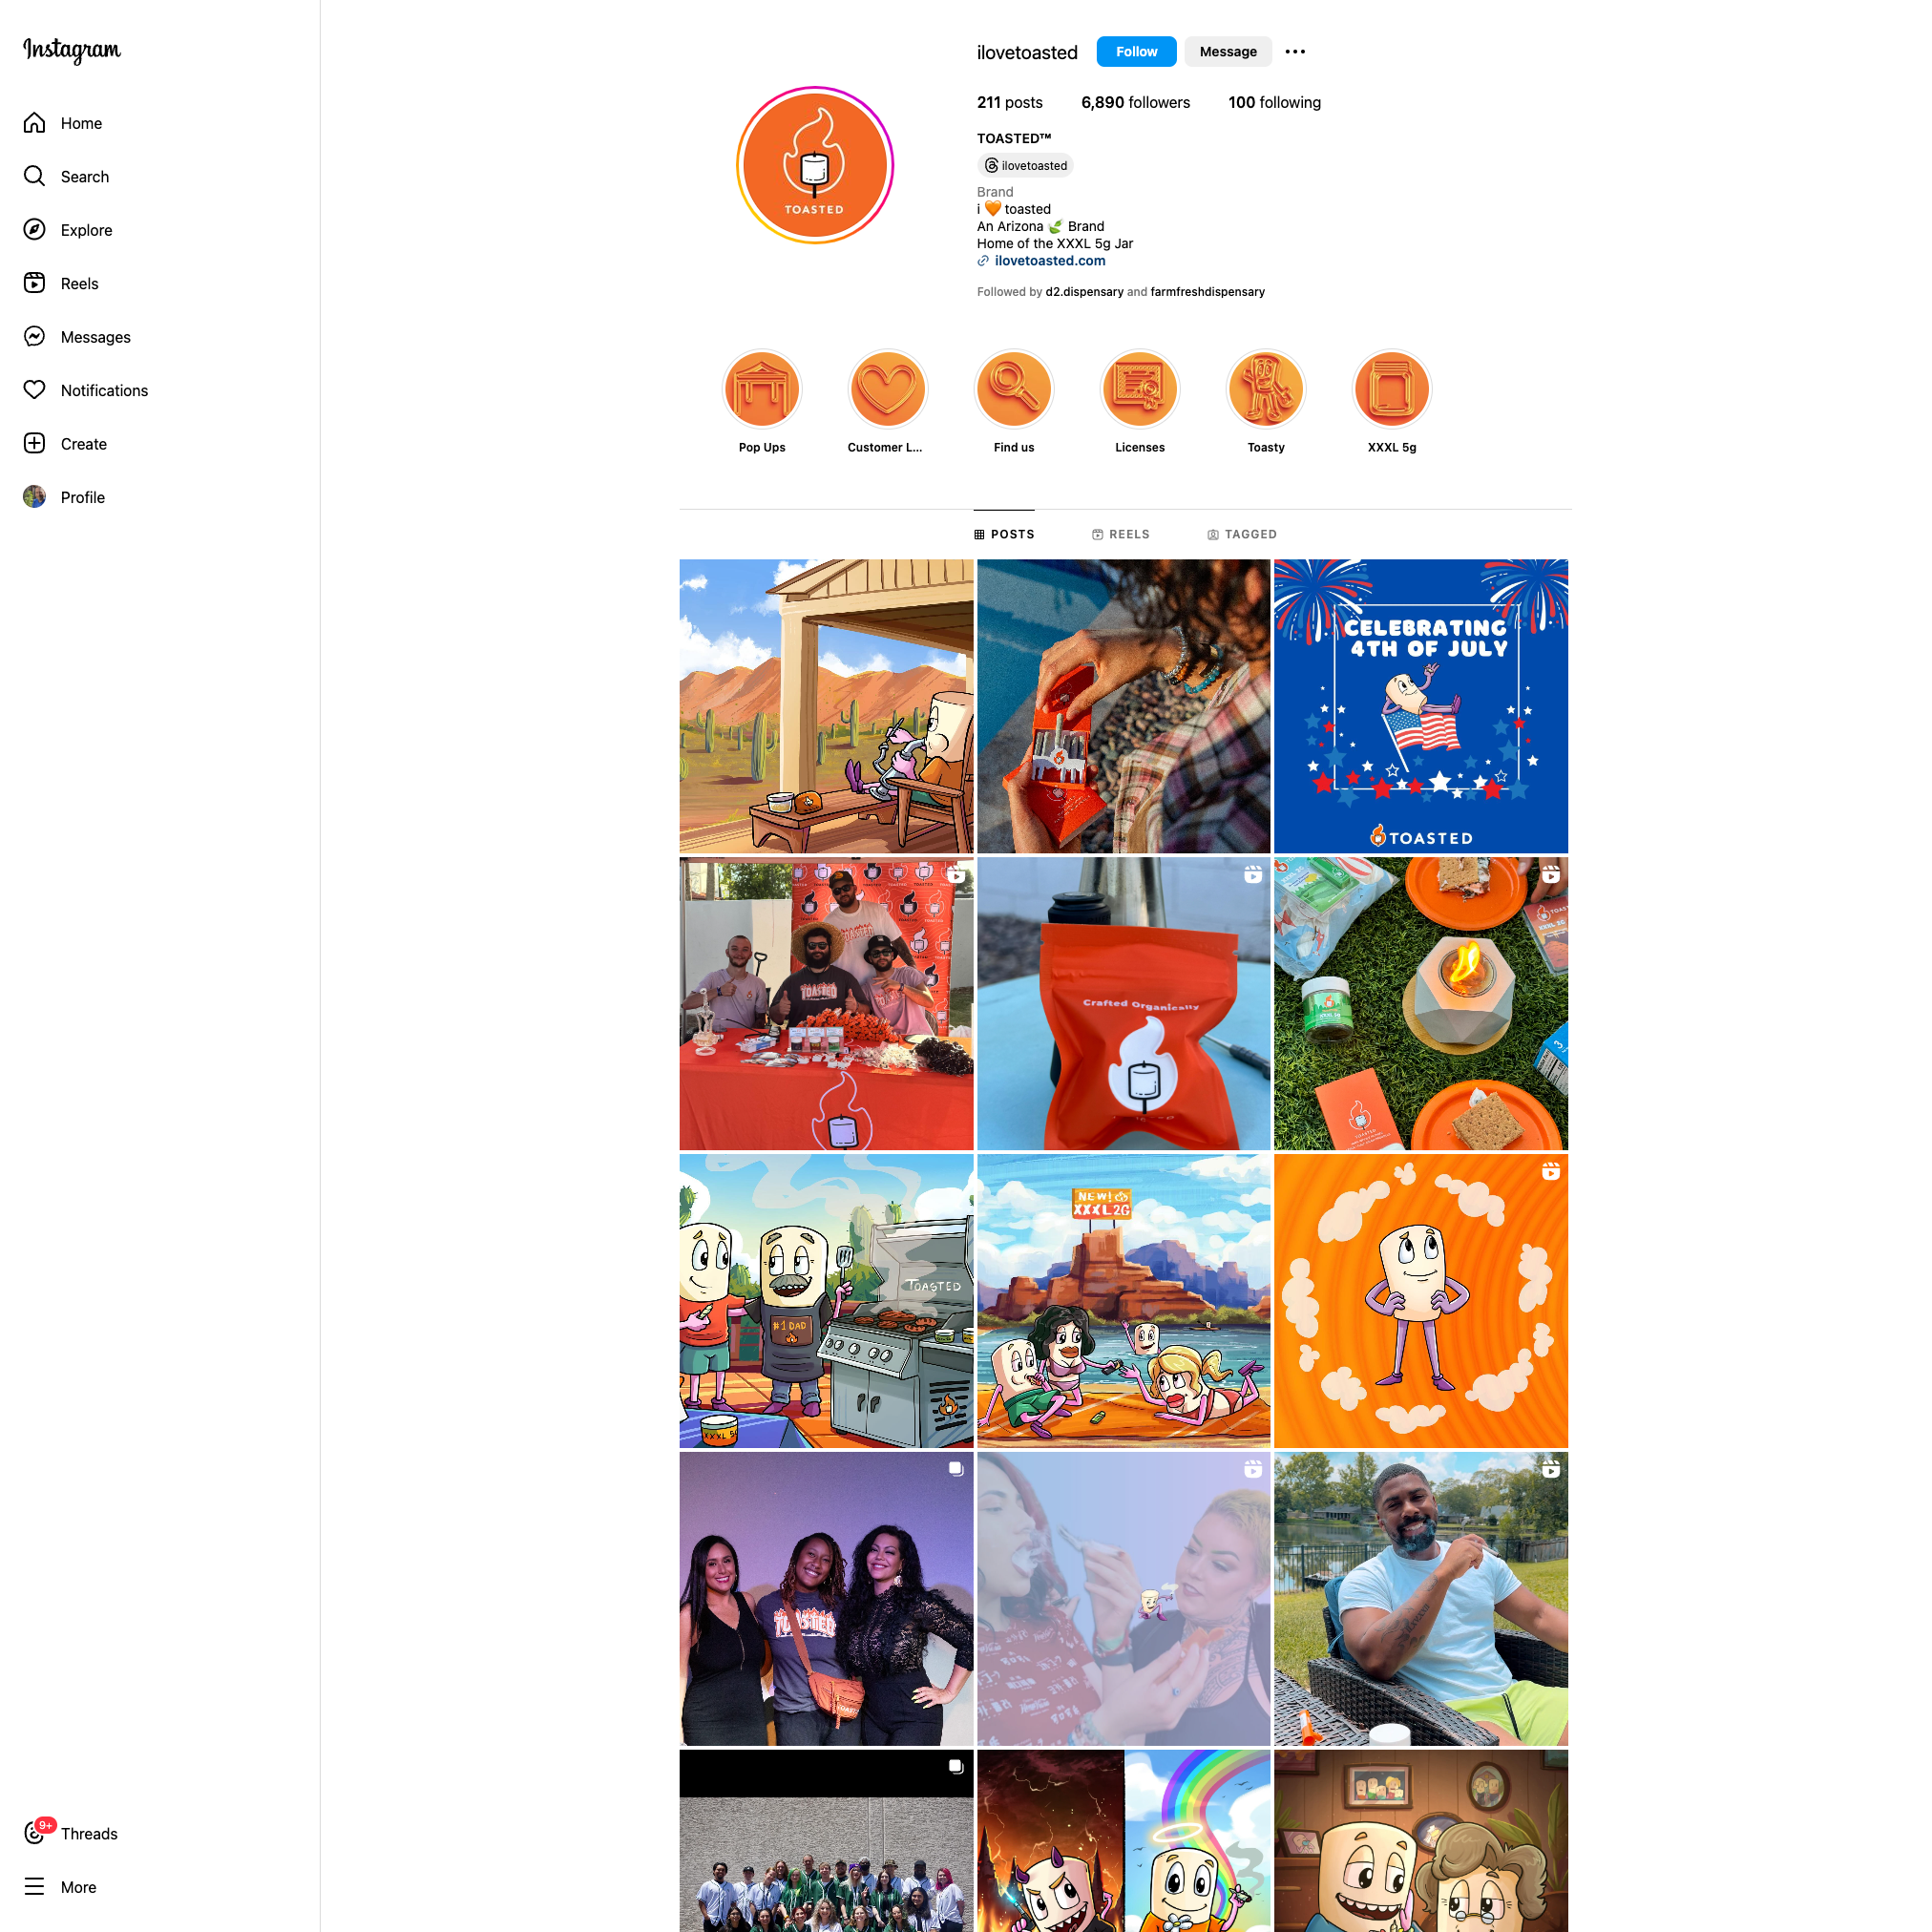This screenshot has width=1932, height=1932.
Task: Show the 6,890 followers list
Action: pos(1135,103)
